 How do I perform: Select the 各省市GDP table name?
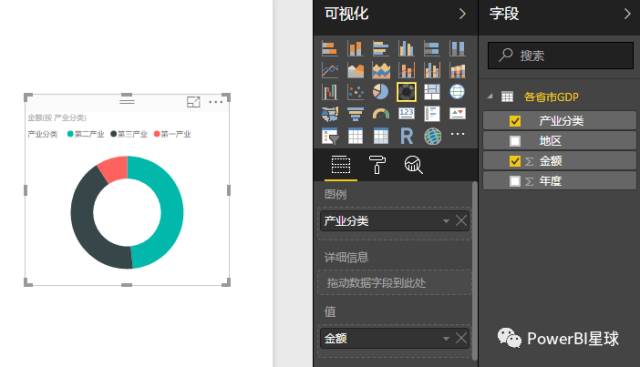point(551,97)
